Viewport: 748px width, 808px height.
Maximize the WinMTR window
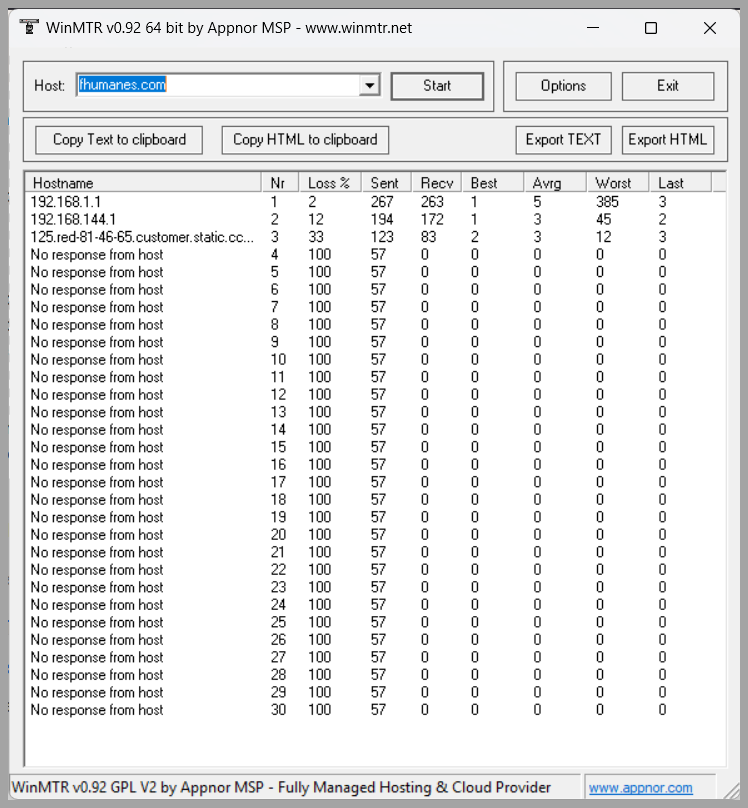click(x=651, y=29)
